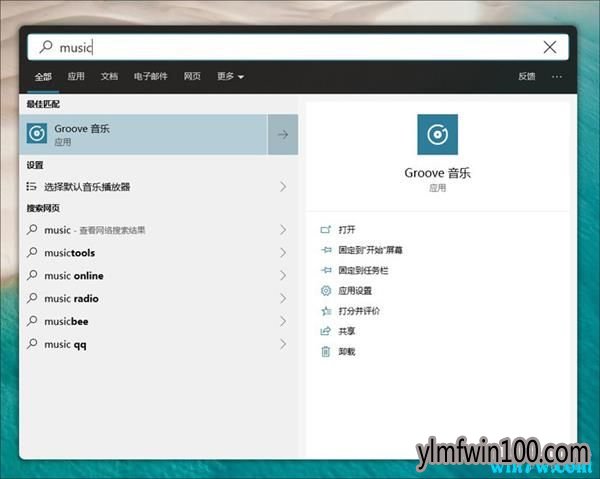Click search icon beside music online
Viewport: 600px width, 479px height.
click(32, 275)
